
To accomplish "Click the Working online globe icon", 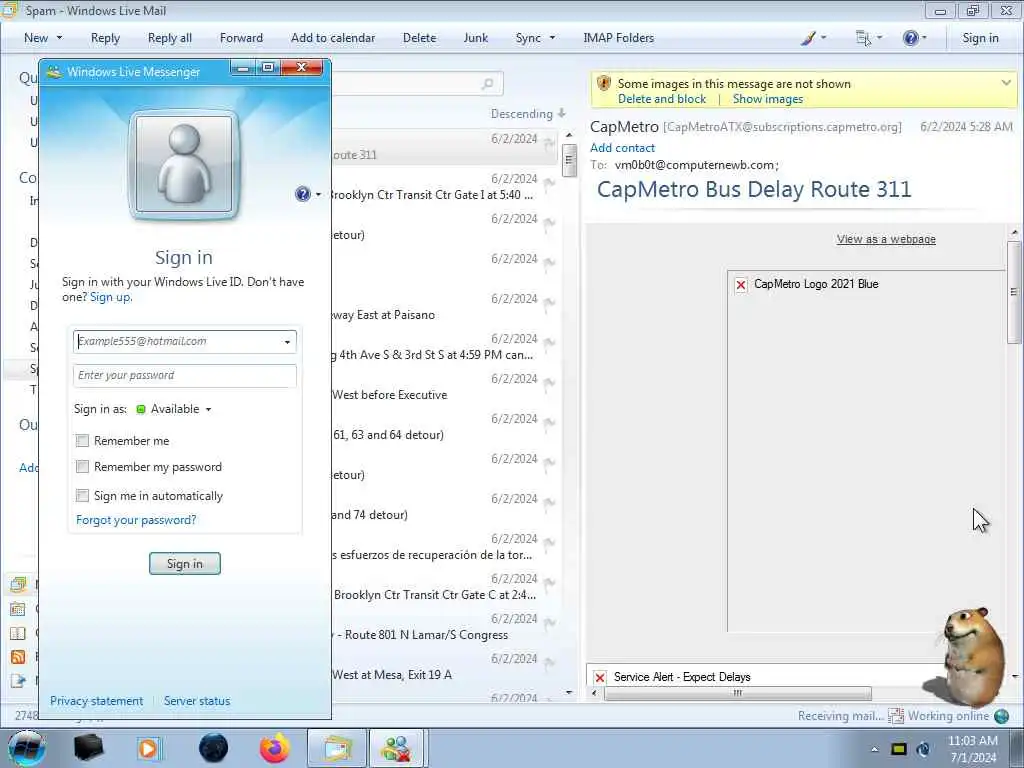I will click(x=1001, y=716).
